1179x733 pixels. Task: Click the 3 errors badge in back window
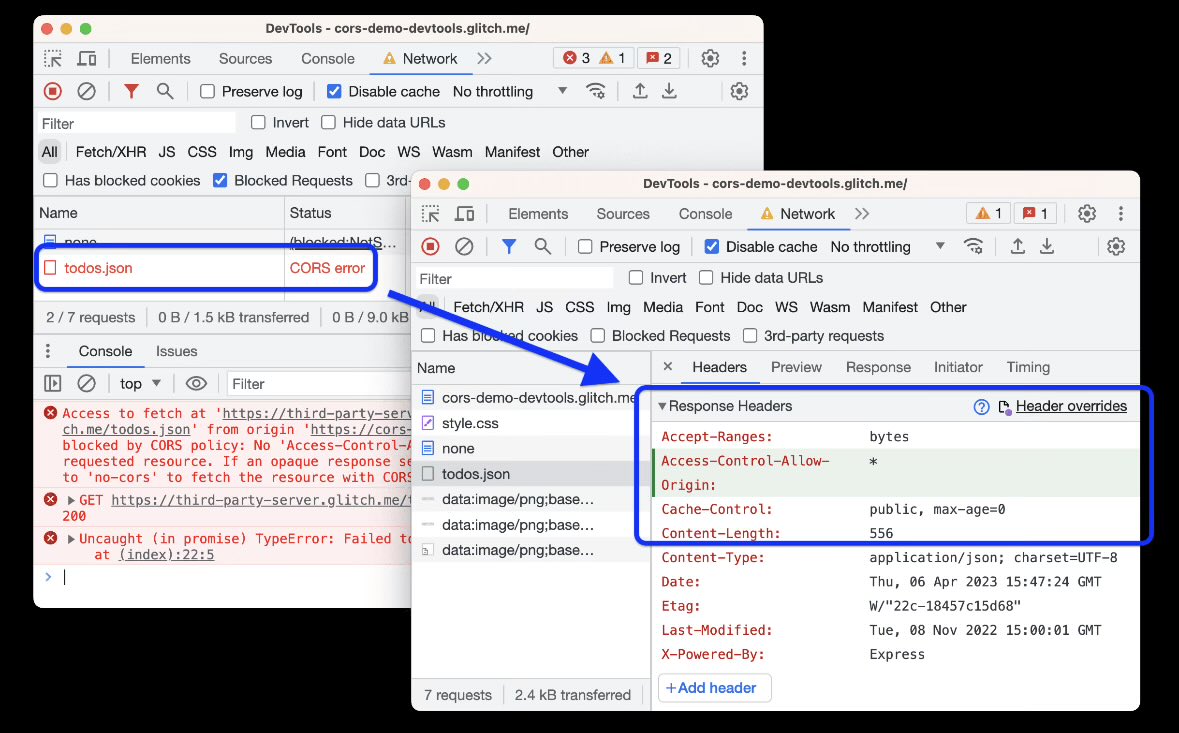point(576,59)
